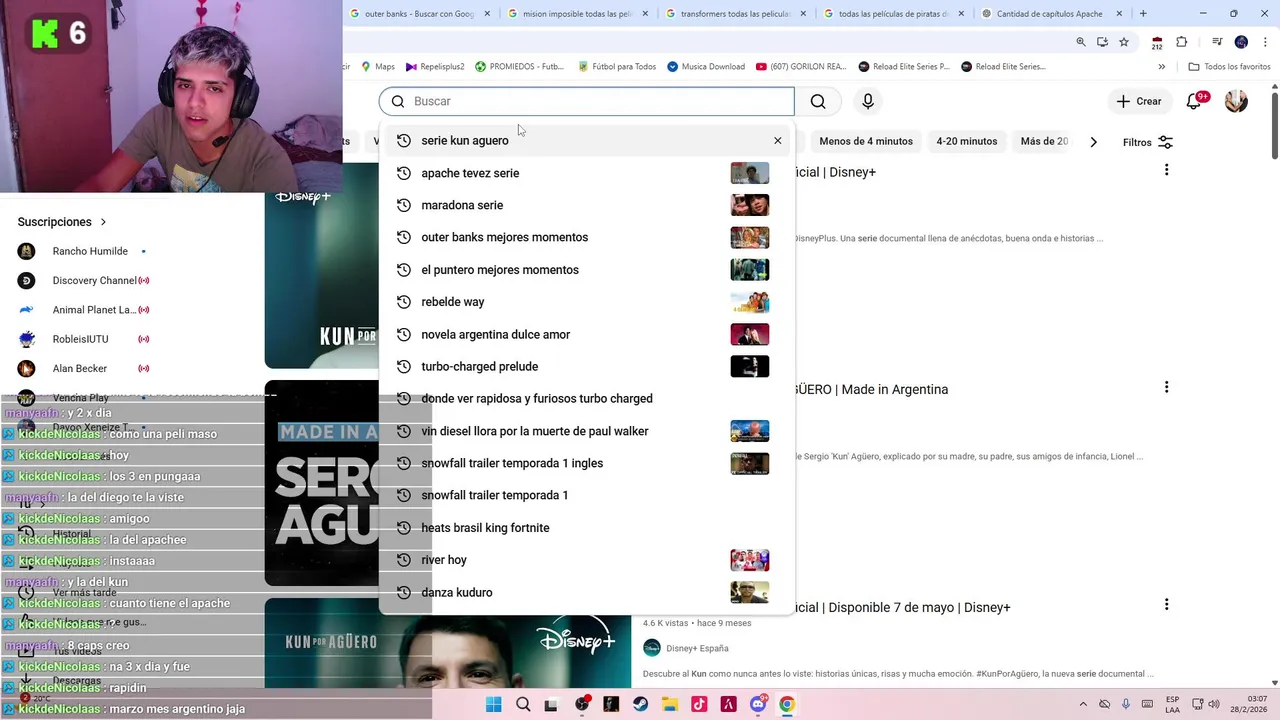The height and width of the screenshot is (720, 1280).
Task: Click history icon beside 'rebelde way'
Action: click(404, 302)
